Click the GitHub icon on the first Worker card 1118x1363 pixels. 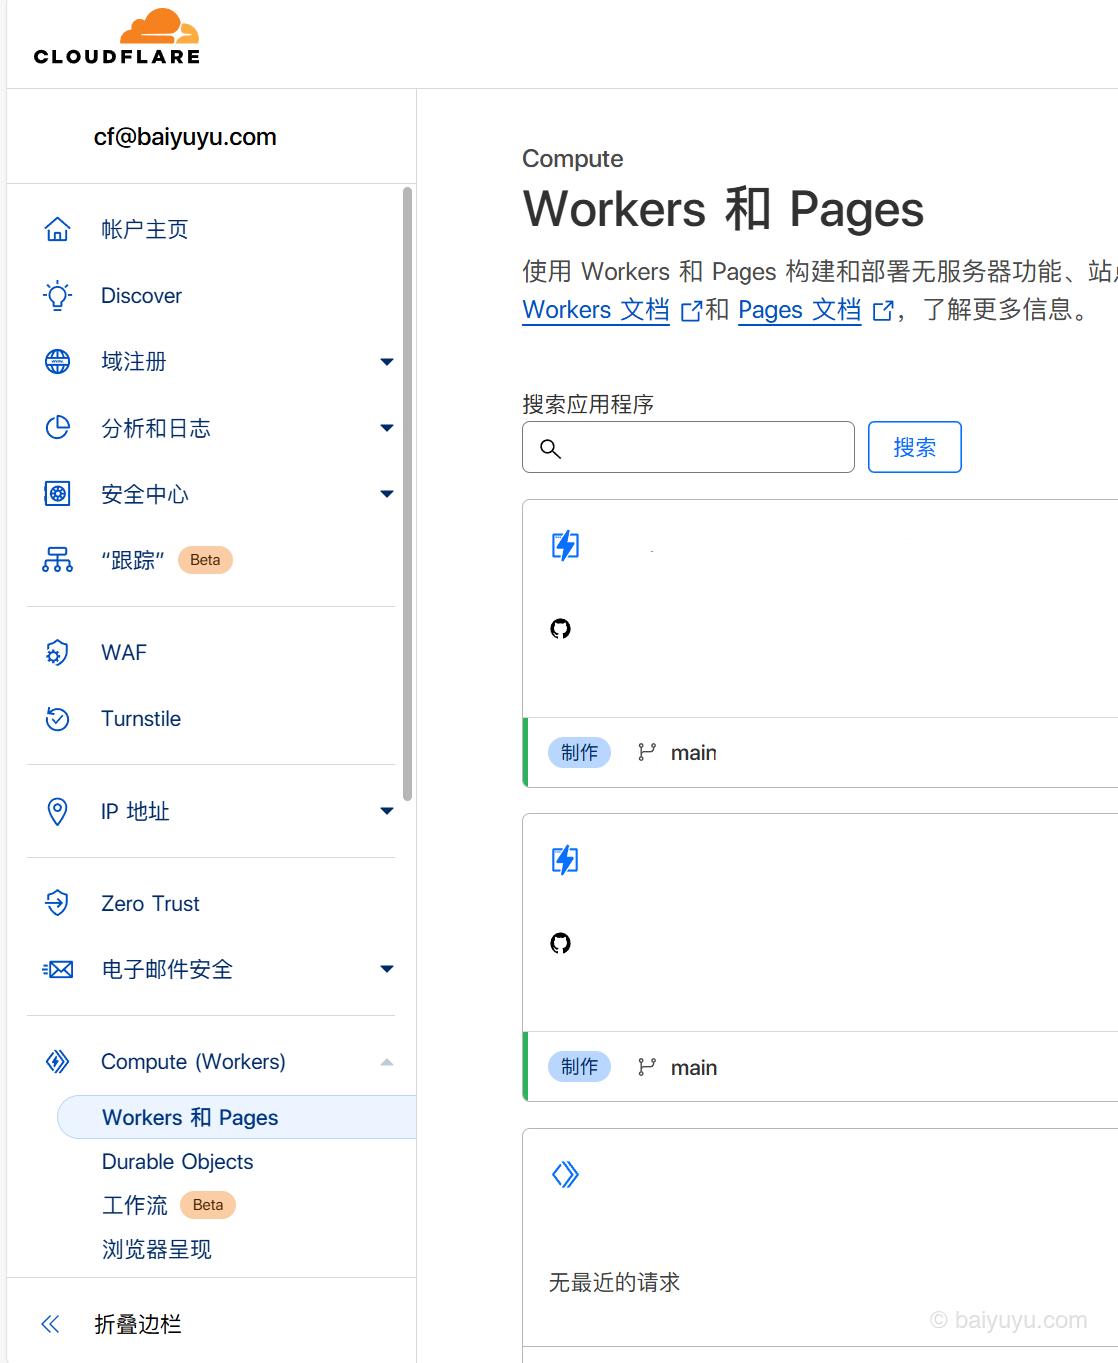(x=561, y=628)
